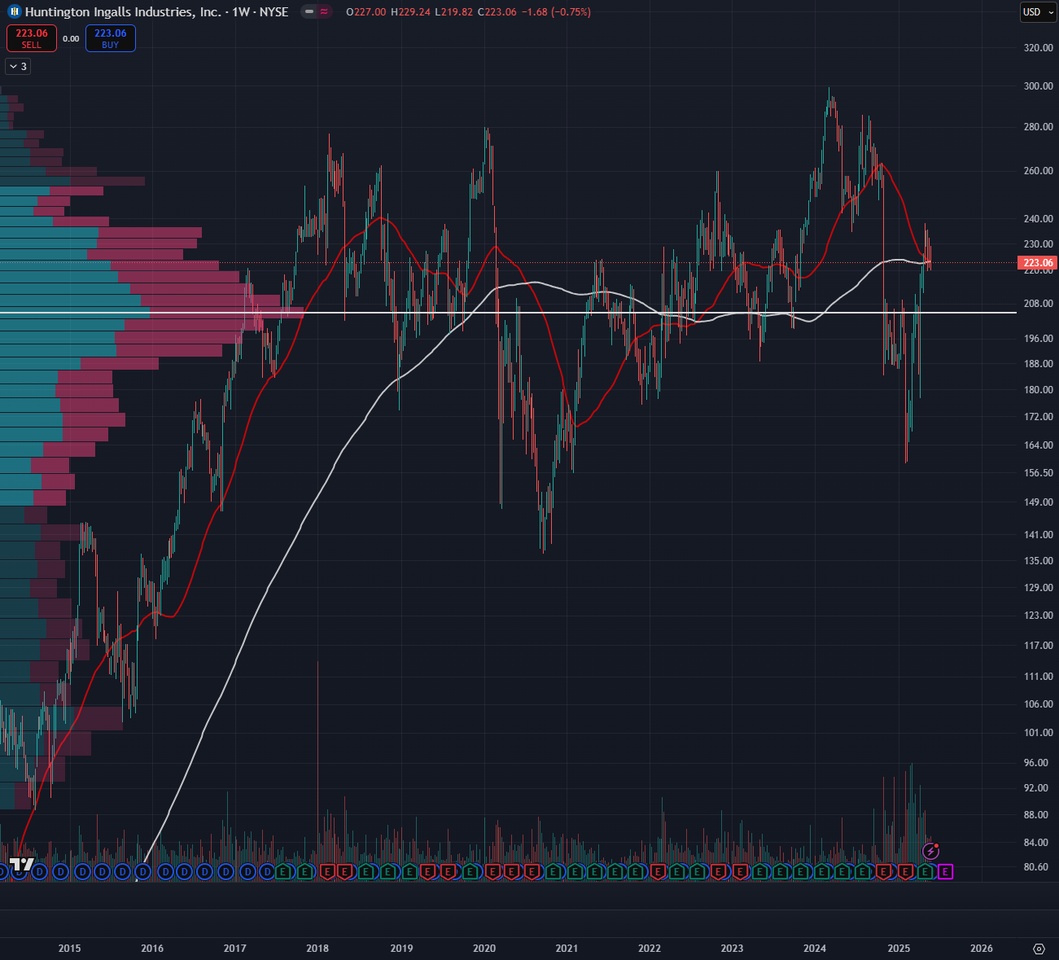Click the 2019 label on time axis
Viewport: 1059px width, 960px height.
tap(401, 949)
